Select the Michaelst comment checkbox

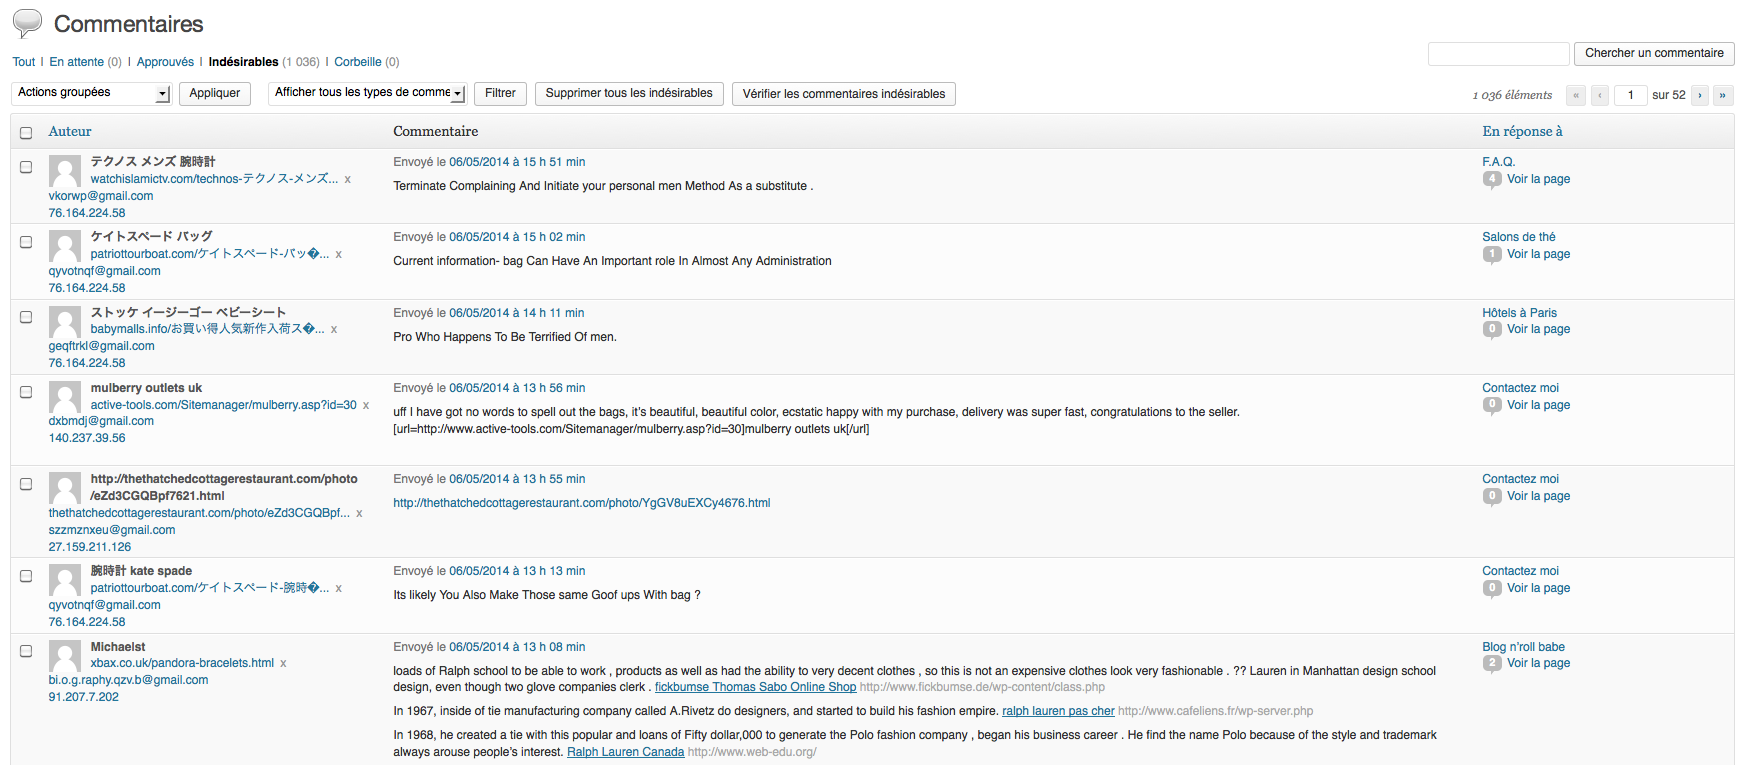(26, 651)
